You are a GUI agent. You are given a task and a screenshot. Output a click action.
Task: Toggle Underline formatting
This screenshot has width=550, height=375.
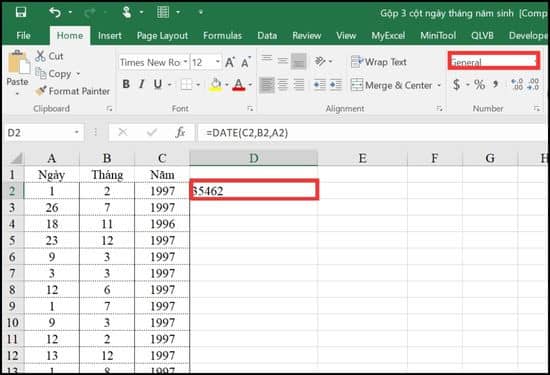point(157,84)
